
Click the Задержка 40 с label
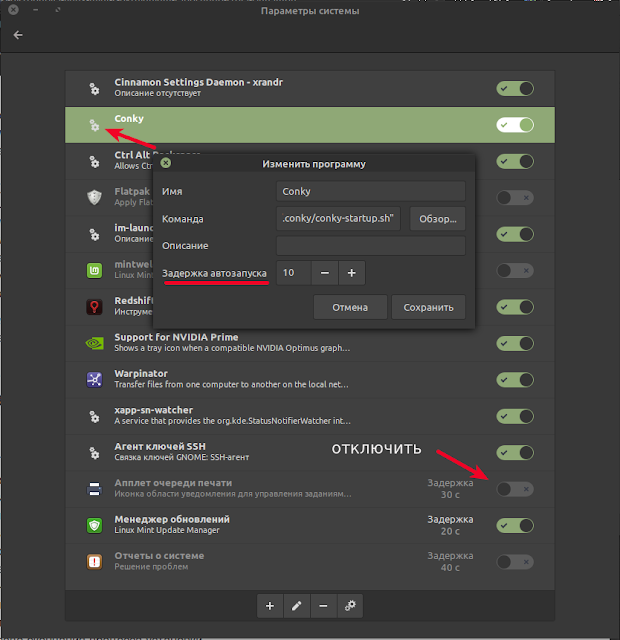tap(450, 562)
